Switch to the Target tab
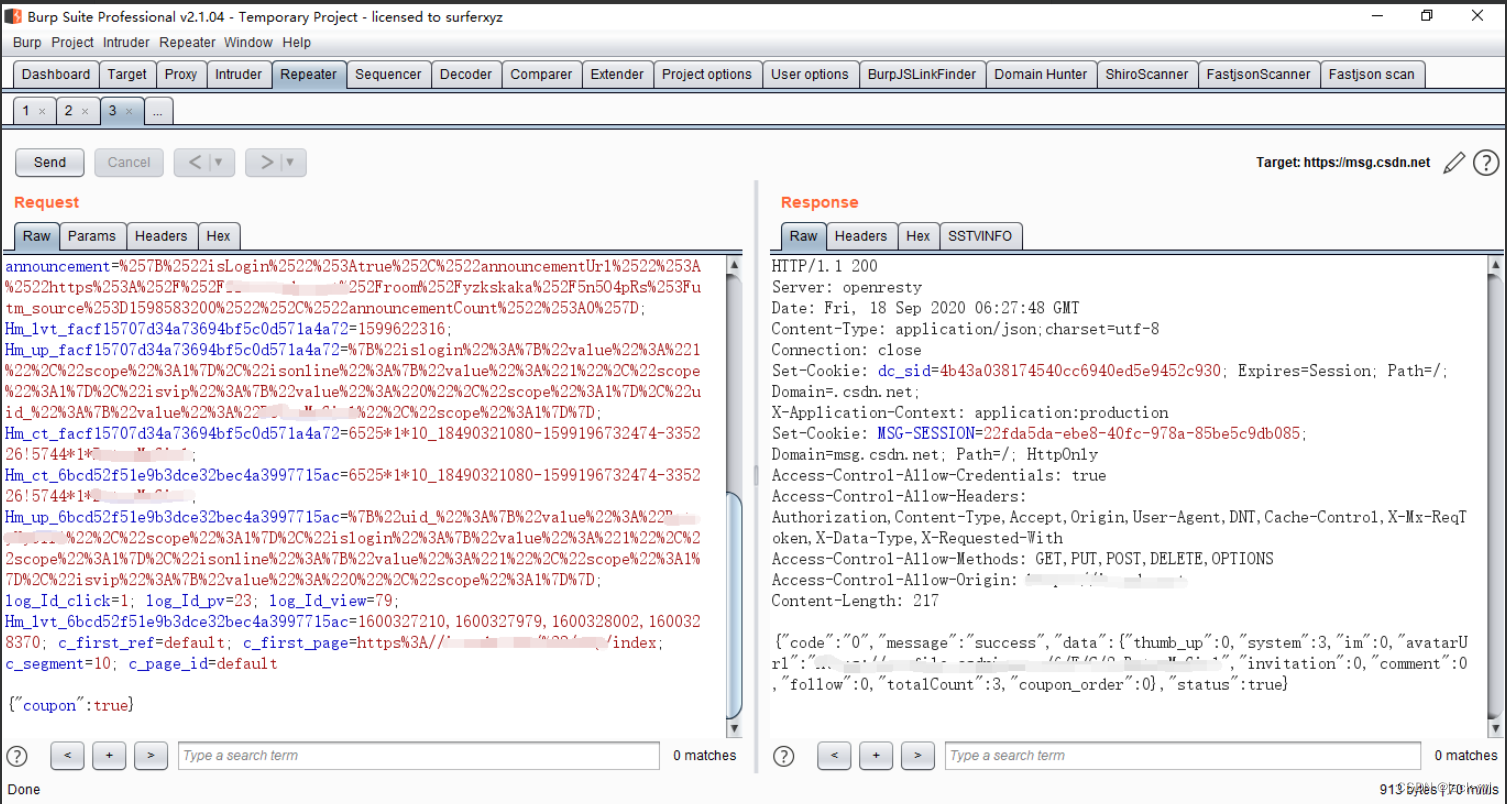 tap(127, 74)
